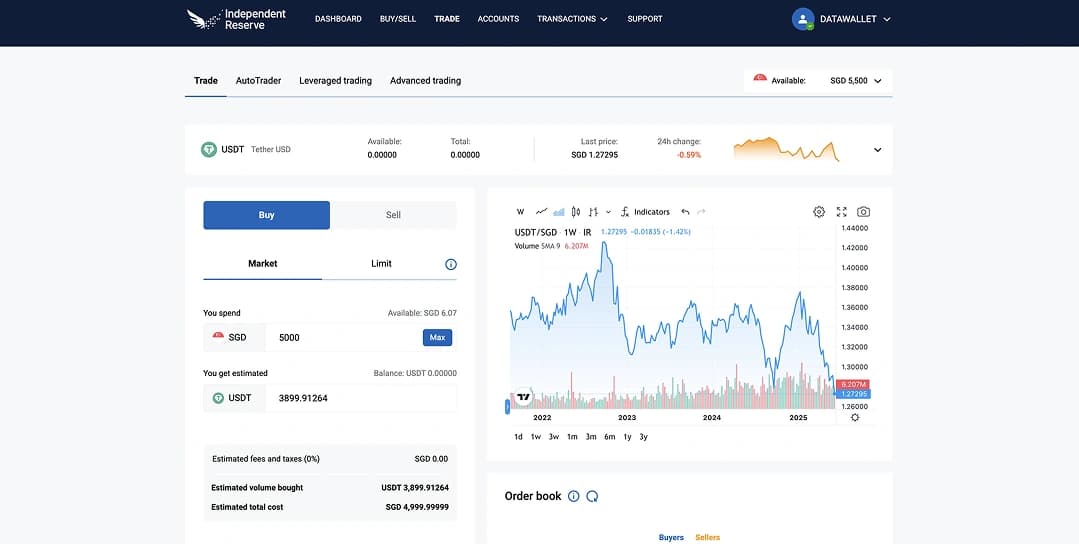Image resolution: width=1079 pixels, height=544 pixels.
Task: Click the Available: SGD 6.07 text
Action: tap(422, 313)
